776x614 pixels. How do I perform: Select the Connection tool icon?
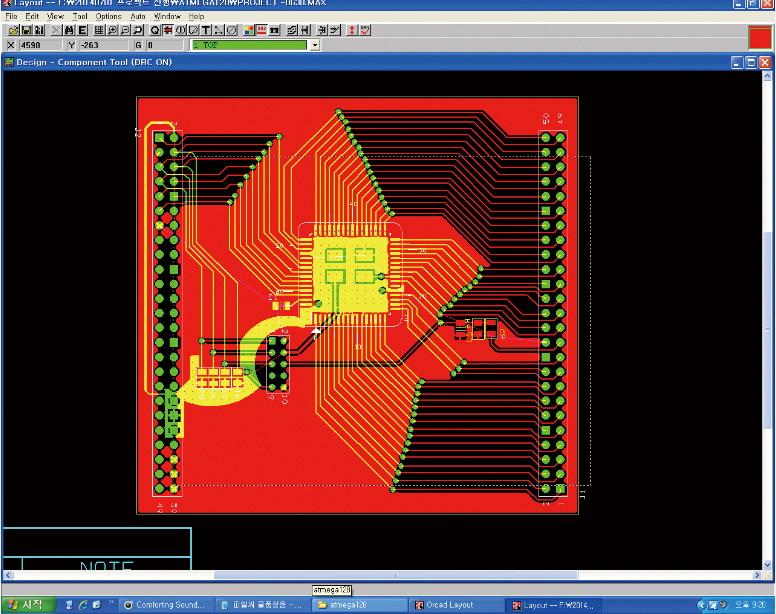pos(218,30)
